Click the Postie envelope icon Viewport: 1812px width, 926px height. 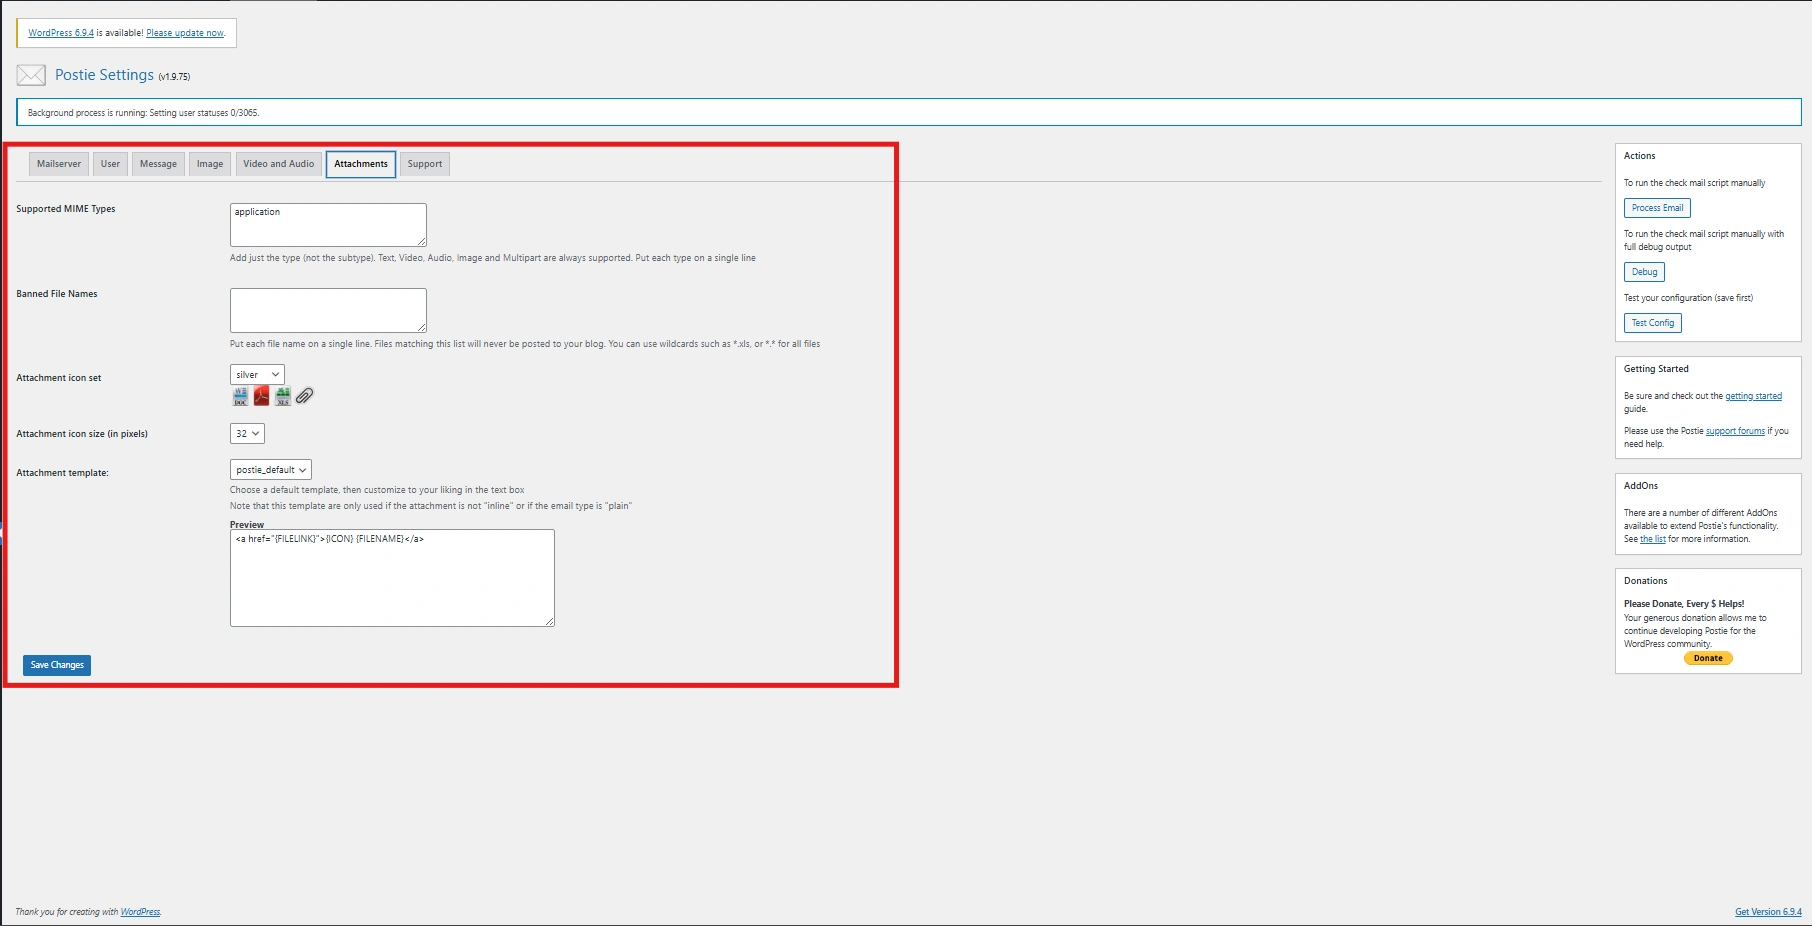31,75
